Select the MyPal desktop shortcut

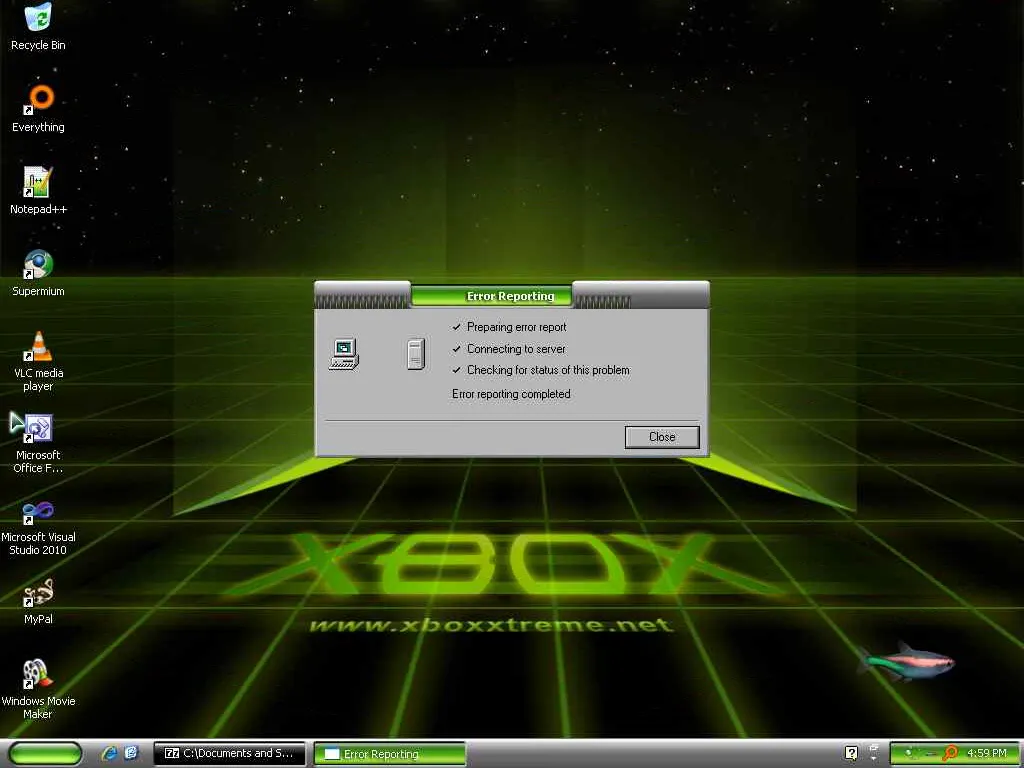(x=38, y=601)
